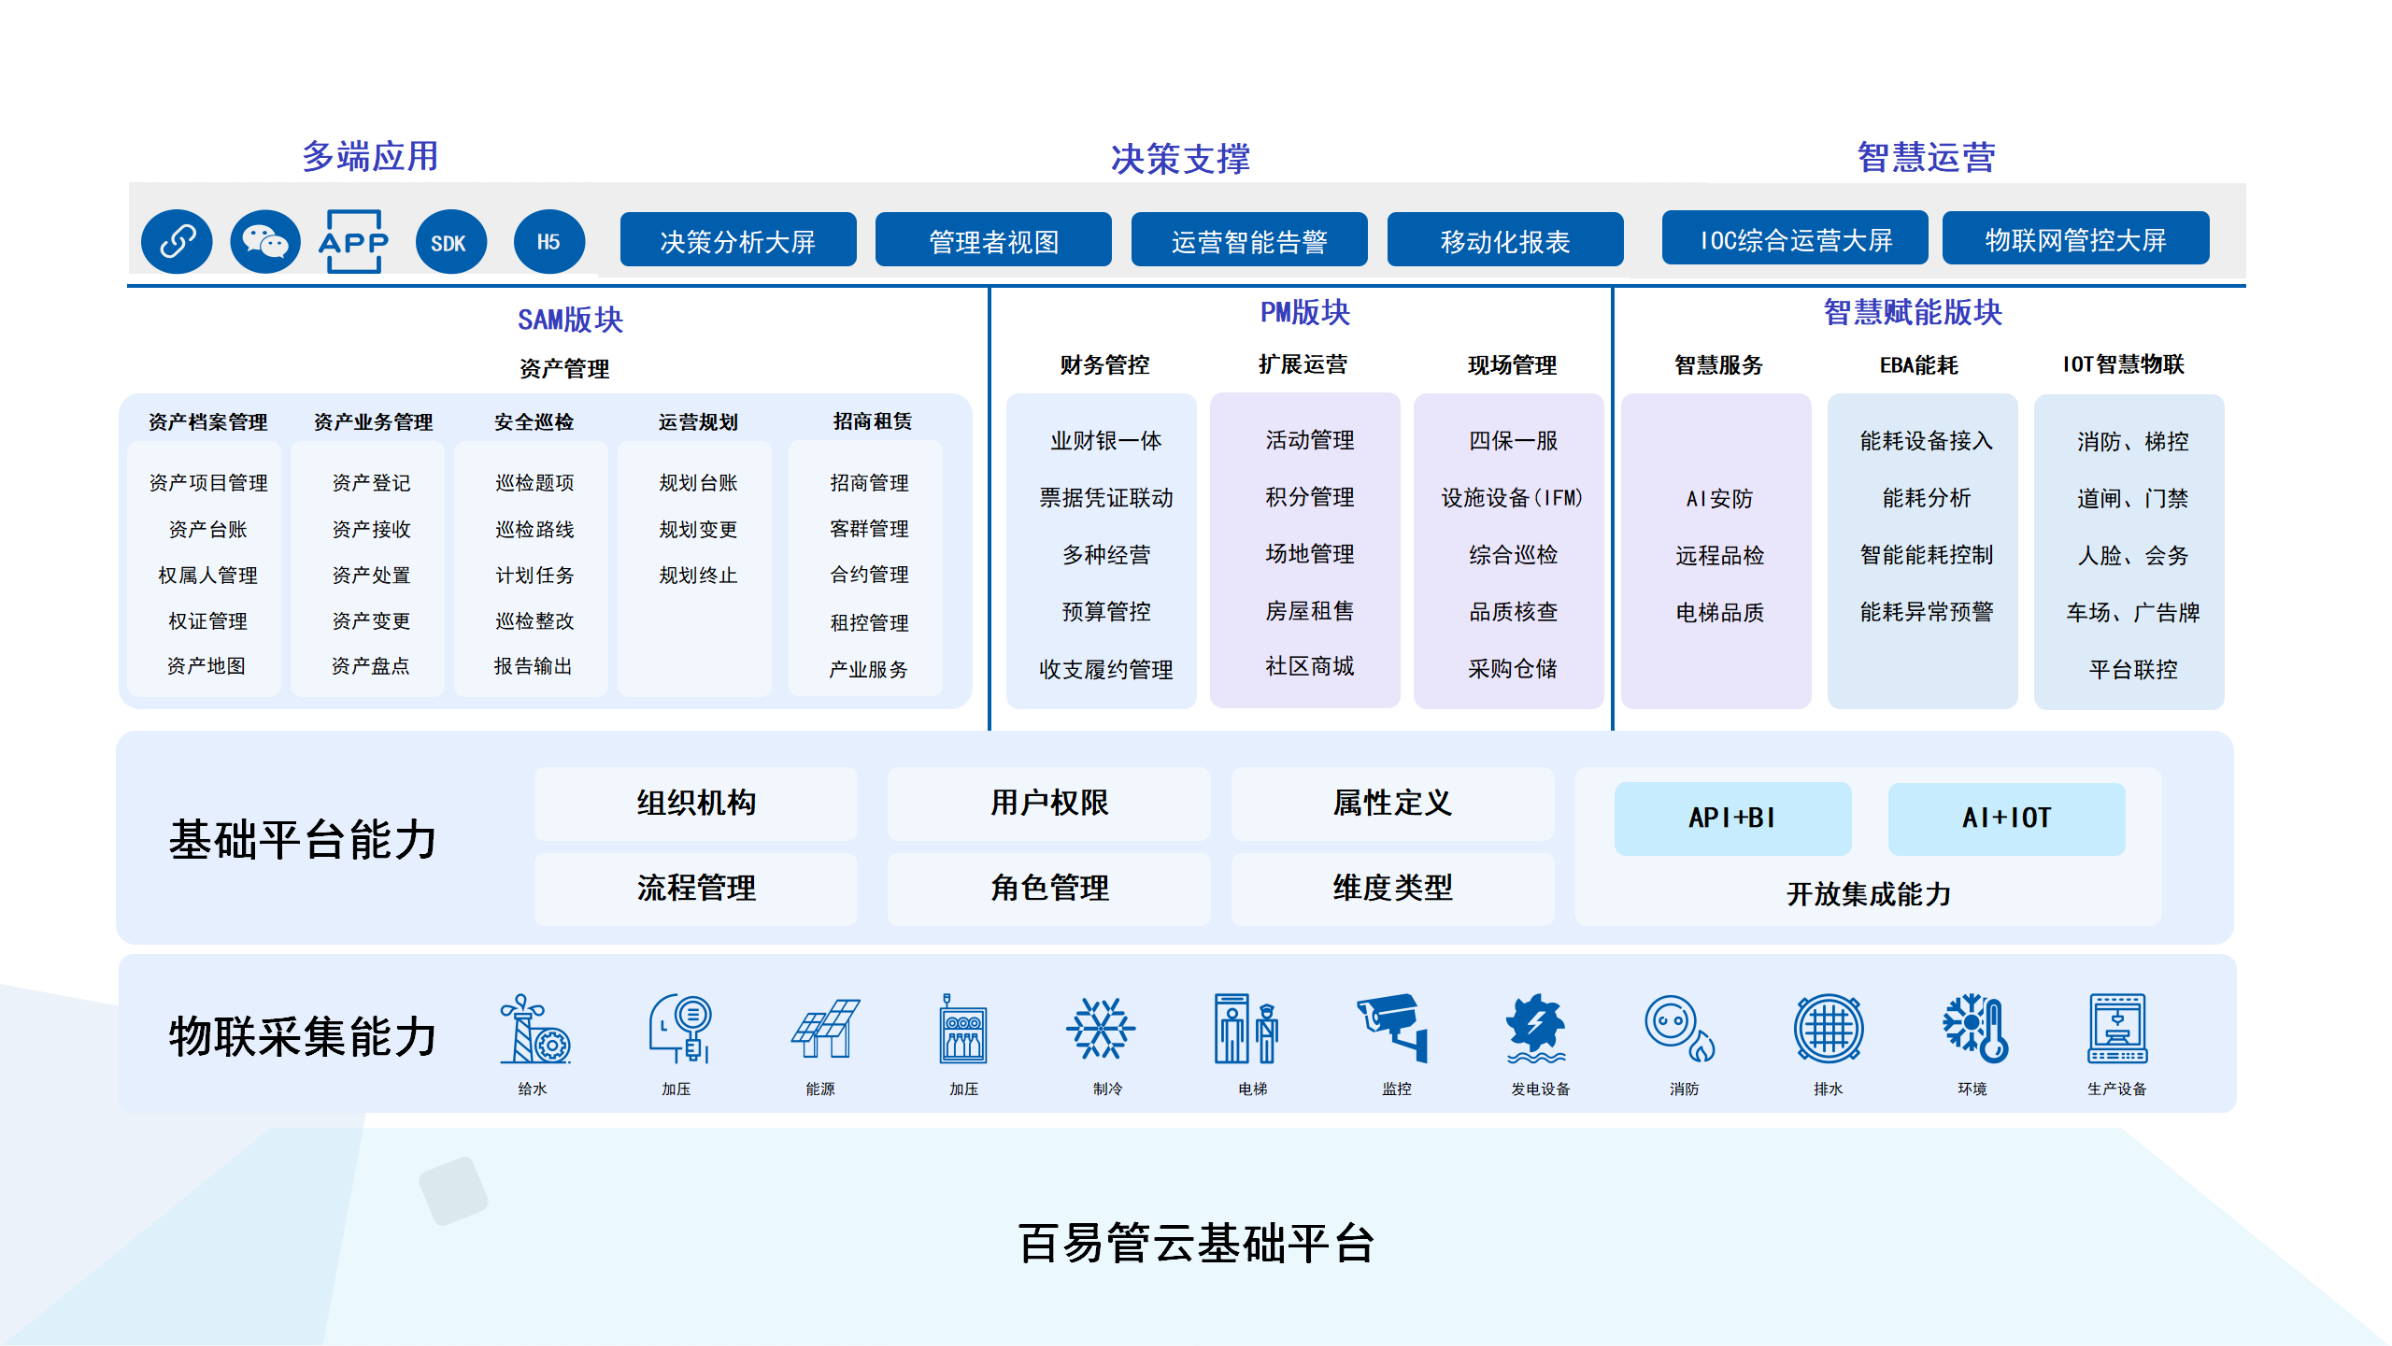This screenshot has height=1346, width=2392.
Task: Click the WeChat chat bubbles icon
Action: coord(265,241)
